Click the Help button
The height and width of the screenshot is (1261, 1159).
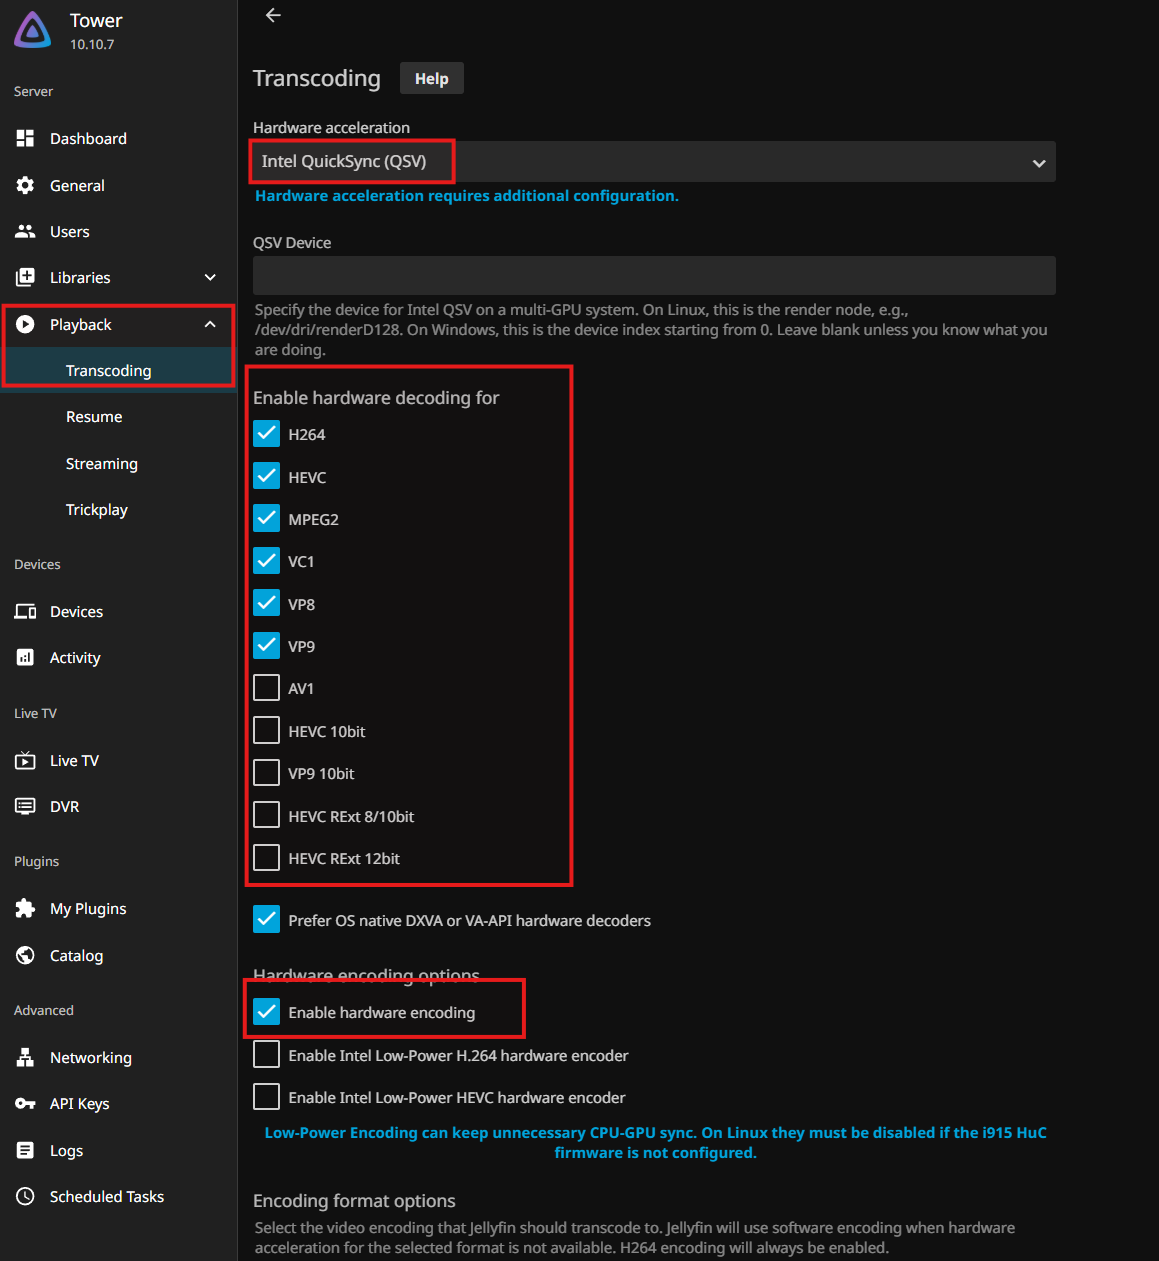[431, 78]
